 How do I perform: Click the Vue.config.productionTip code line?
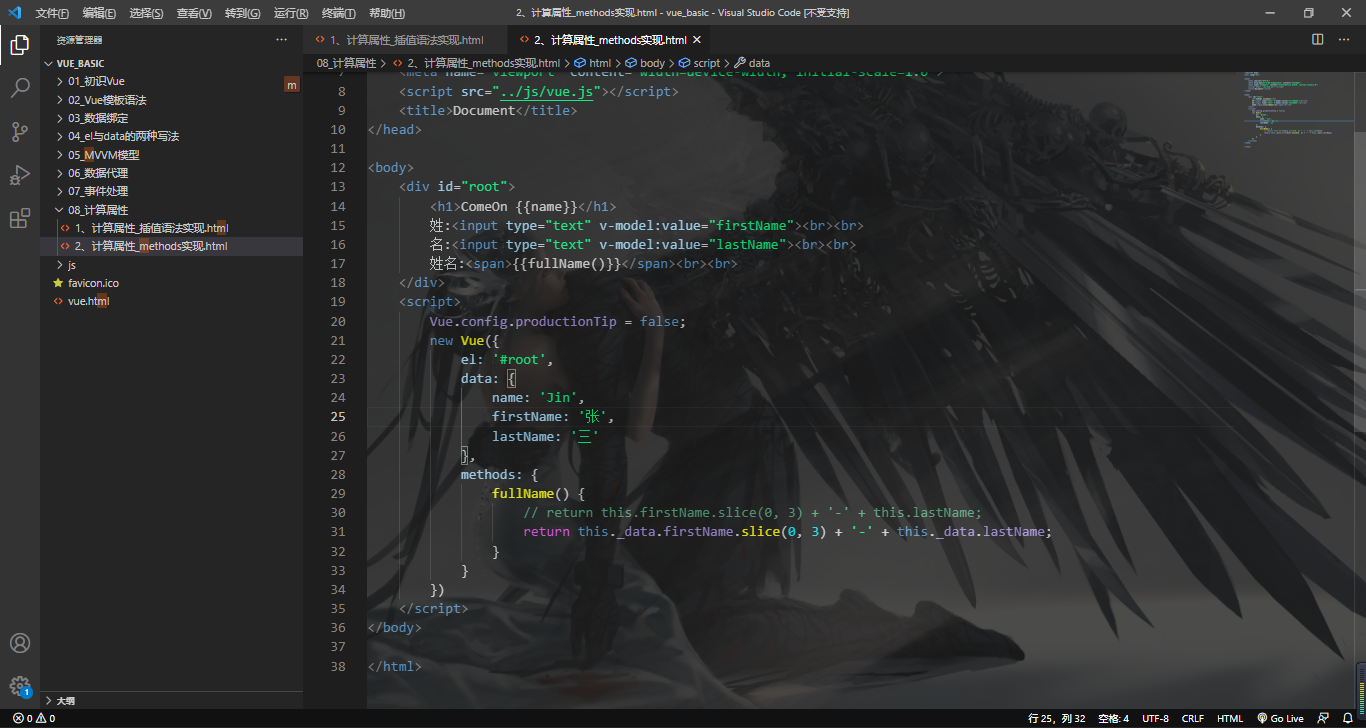[x=558, y=321]
